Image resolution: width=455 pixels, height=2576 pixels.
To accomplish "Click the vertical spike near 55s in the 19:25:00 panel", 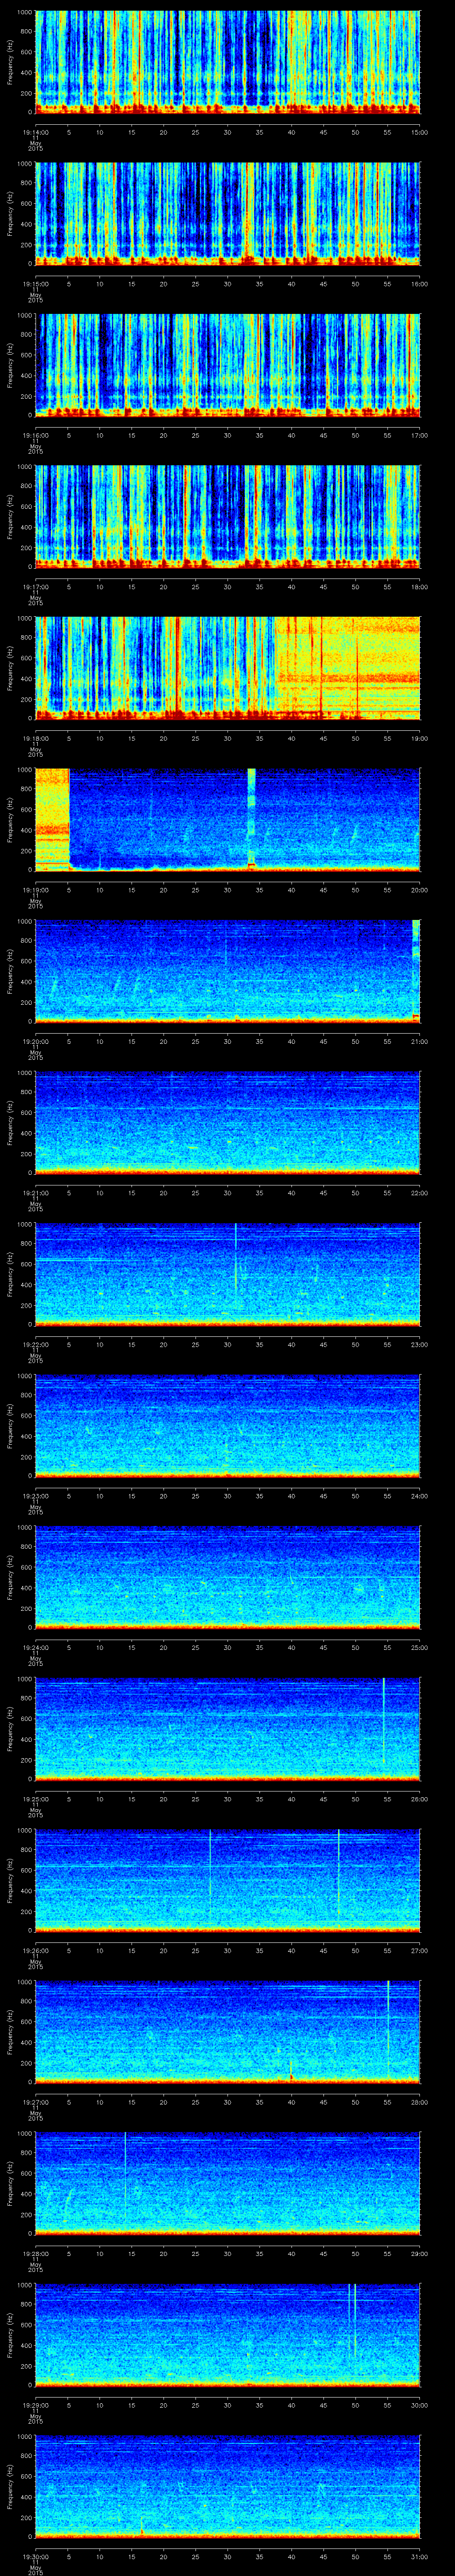I will [384, 1720].
